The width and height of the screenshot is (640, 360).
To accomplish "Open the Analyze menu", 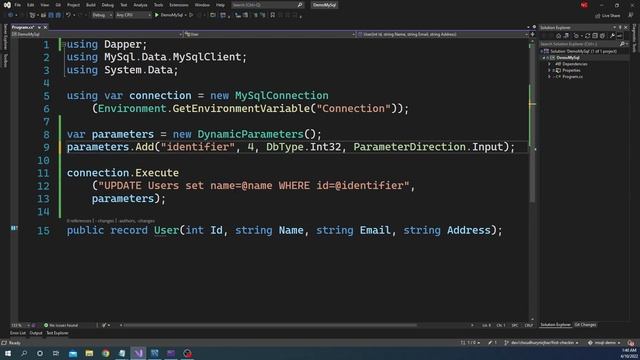I will click(x=140, y=5).
